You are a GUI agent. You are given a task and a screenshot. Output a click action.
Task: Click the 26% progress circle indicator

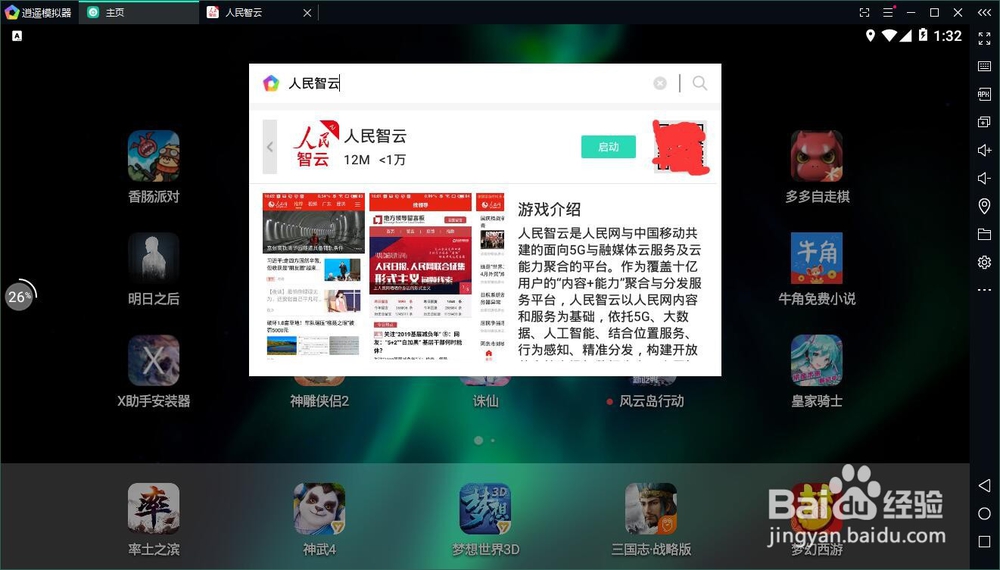pos(20,296)
